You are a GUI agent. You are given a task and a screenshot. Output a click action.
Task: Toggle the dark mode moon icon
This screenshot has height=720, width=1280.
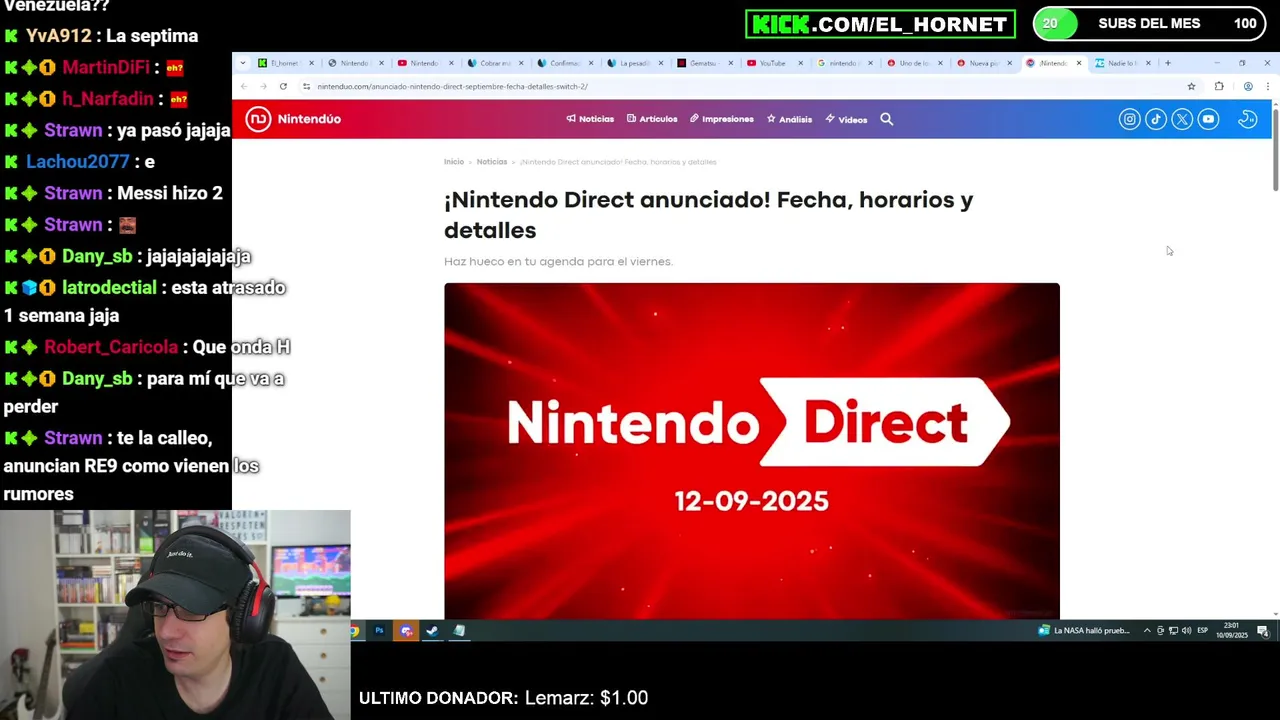(1247, 119)
